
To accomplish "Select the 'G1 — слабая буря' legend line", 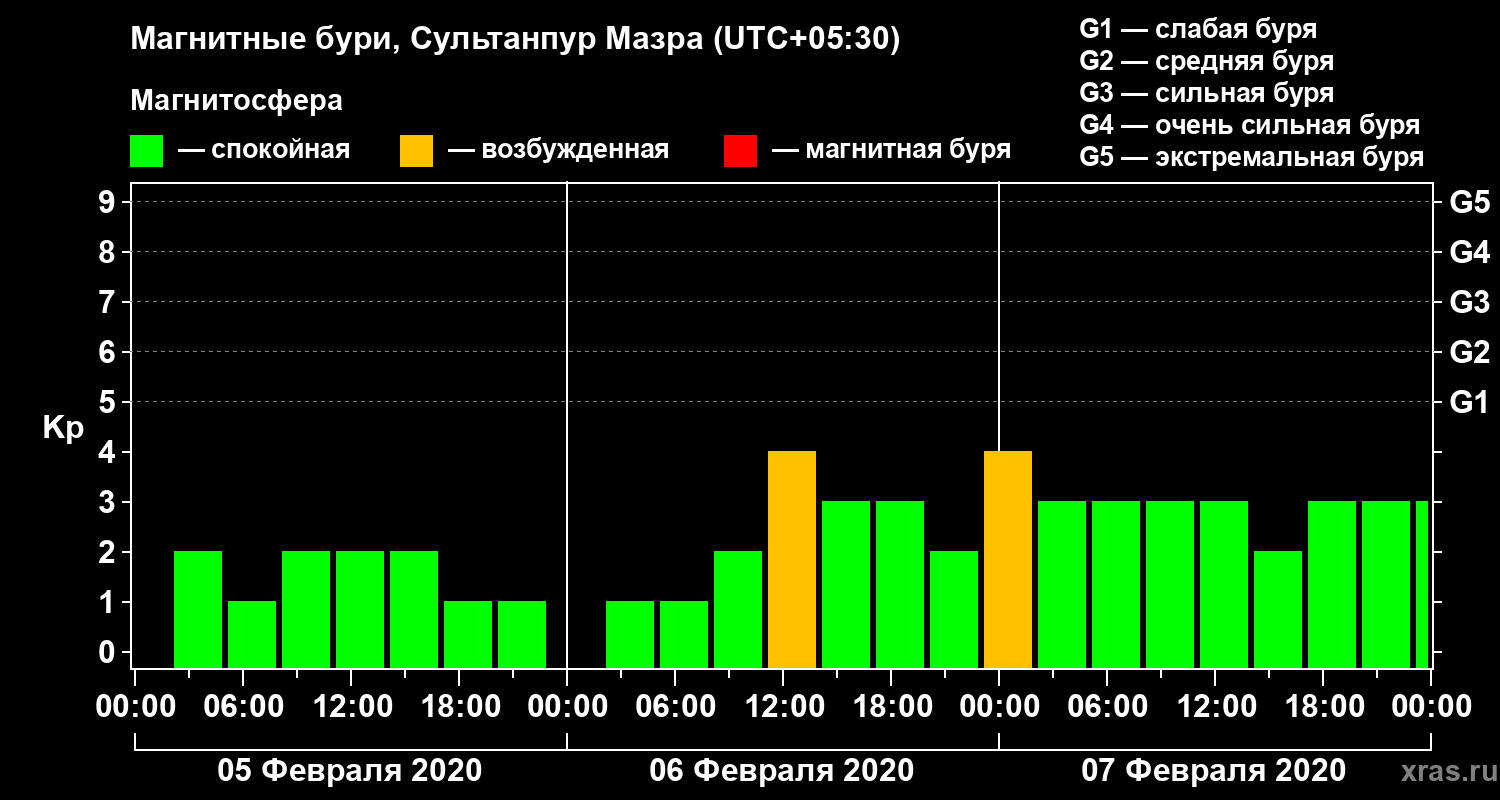I will coord(1198,29).
